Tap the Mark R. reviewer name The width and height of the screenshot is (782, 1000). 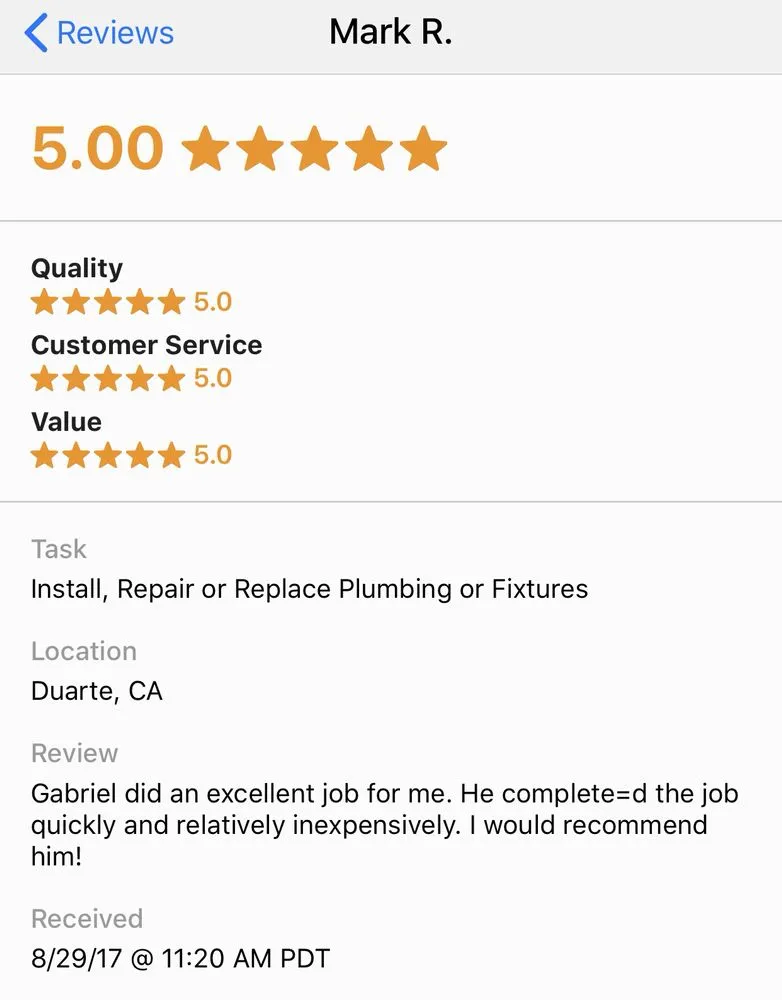pyautogui.click(x=390, y=32)
